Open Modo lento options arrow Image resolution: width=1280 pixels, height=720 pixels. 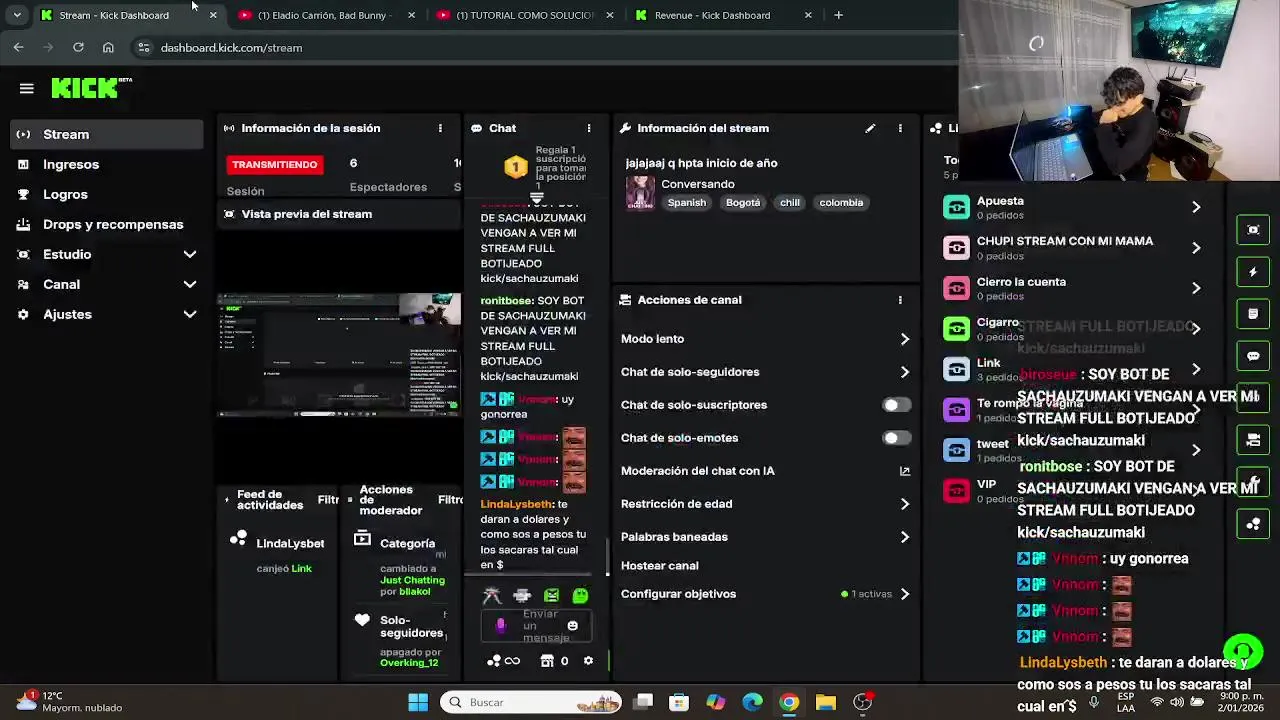(905, 339)
